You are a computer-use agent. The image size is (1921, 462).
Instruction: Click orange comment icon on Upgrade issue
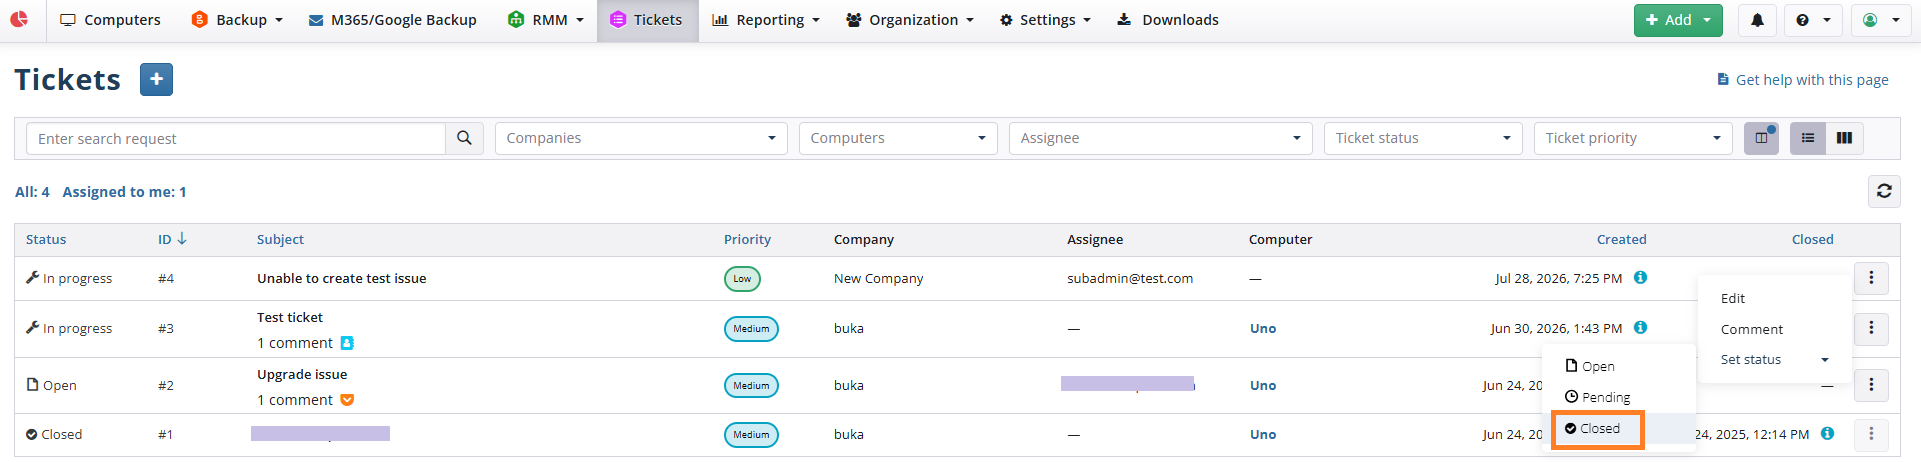point(347,400)
